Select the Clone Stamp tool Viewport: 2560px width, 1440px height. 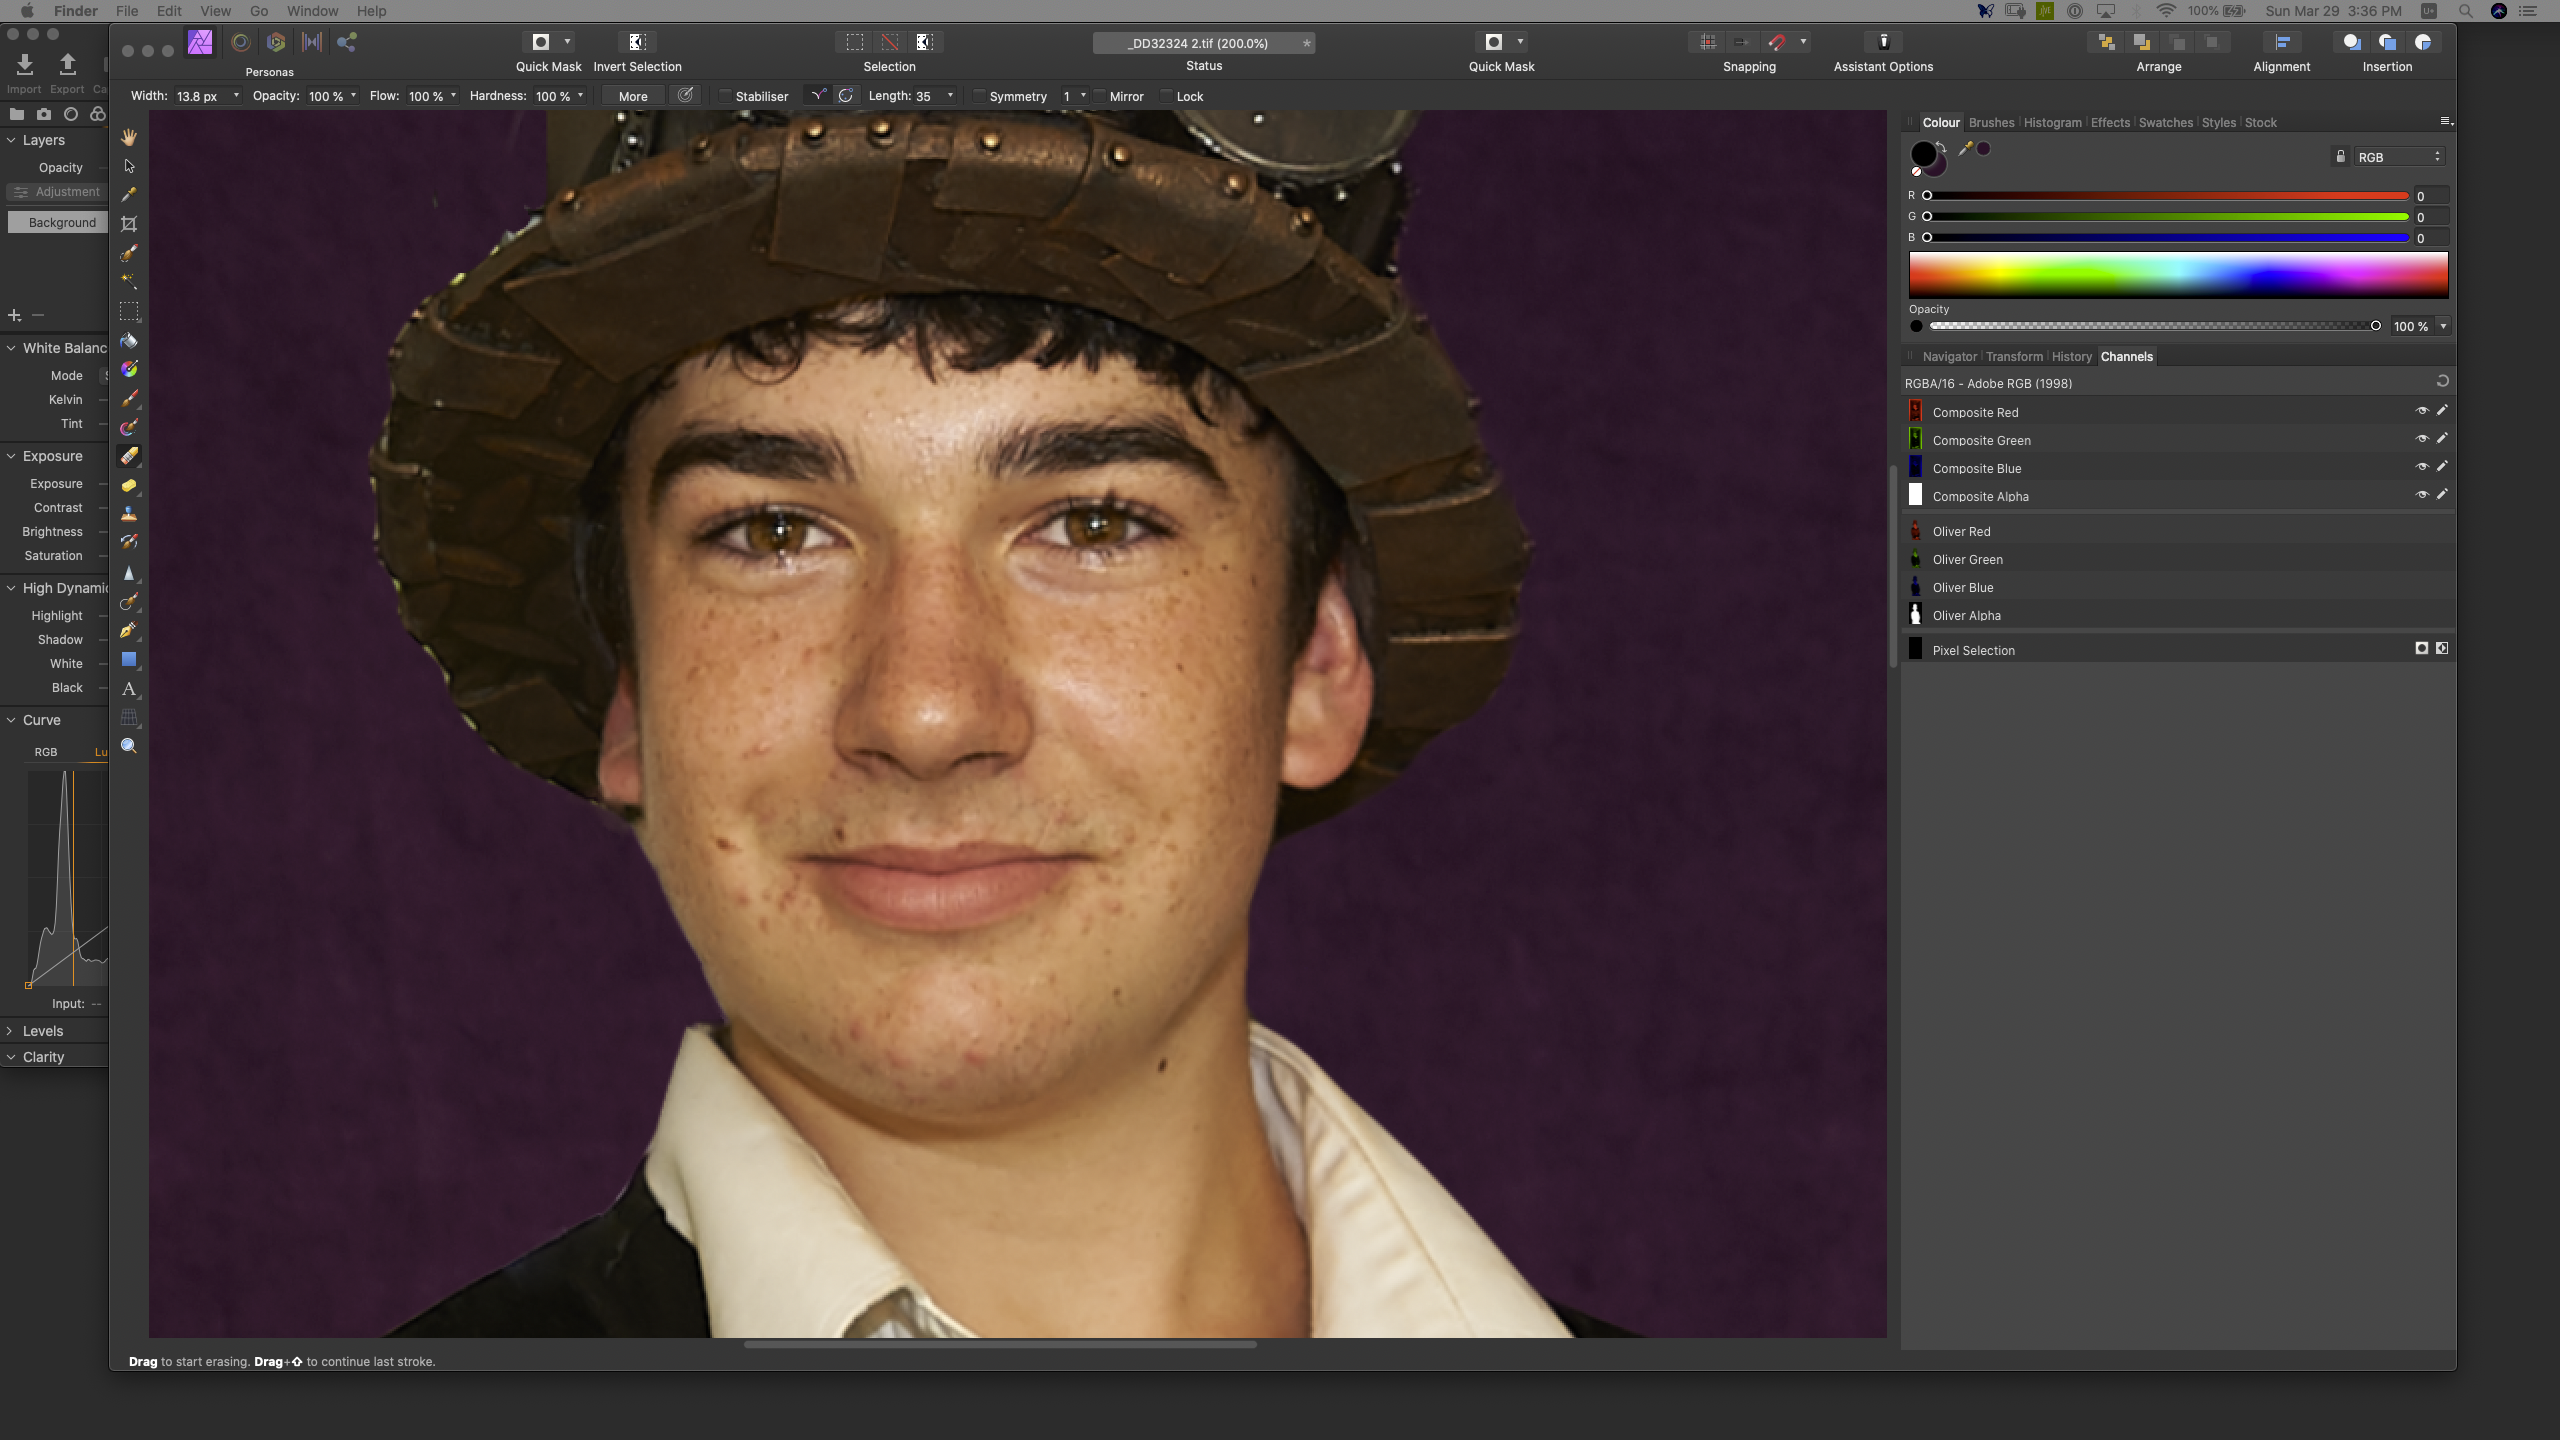click(129, 513)
